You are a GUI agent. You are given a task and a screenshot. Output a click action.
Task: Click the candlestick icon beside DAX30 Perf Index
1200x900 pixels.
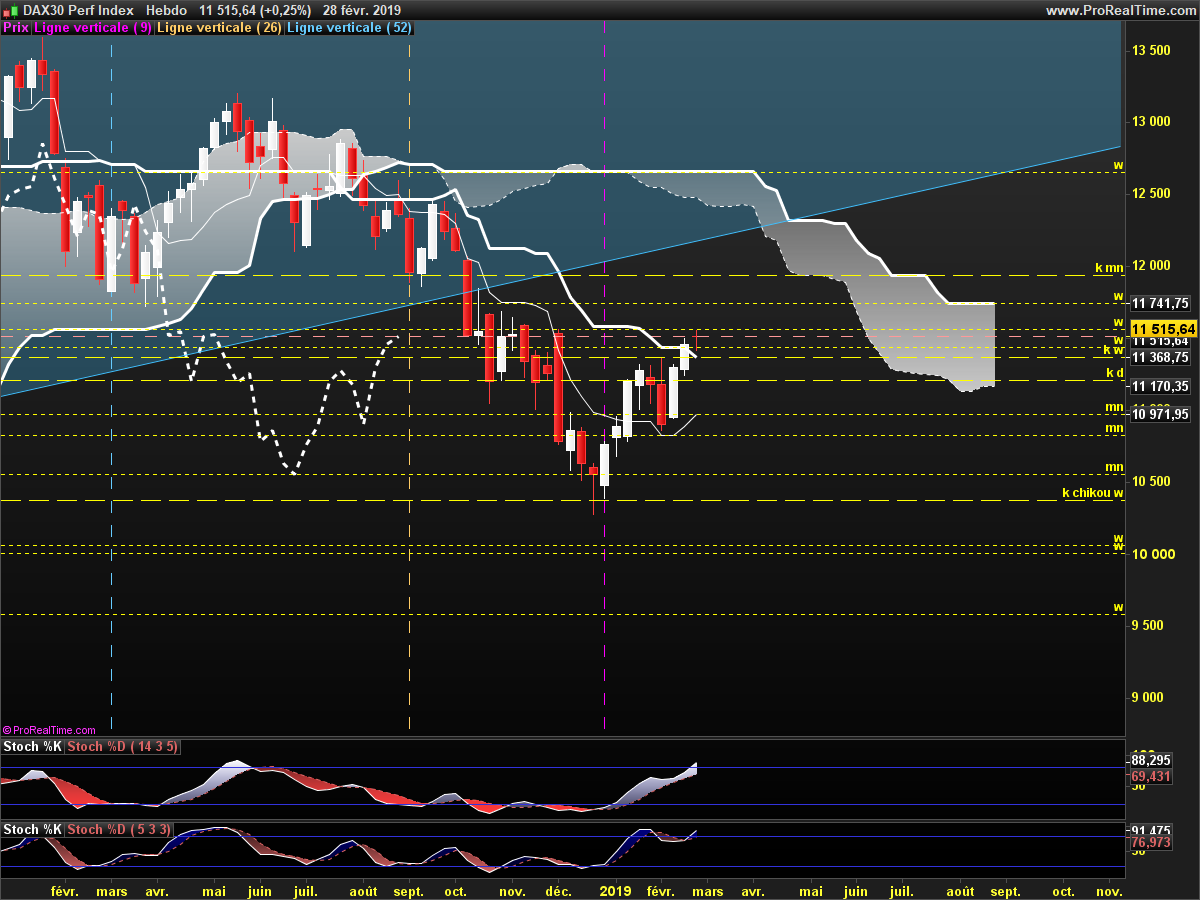pyautogui.click(x=9, y=10)
